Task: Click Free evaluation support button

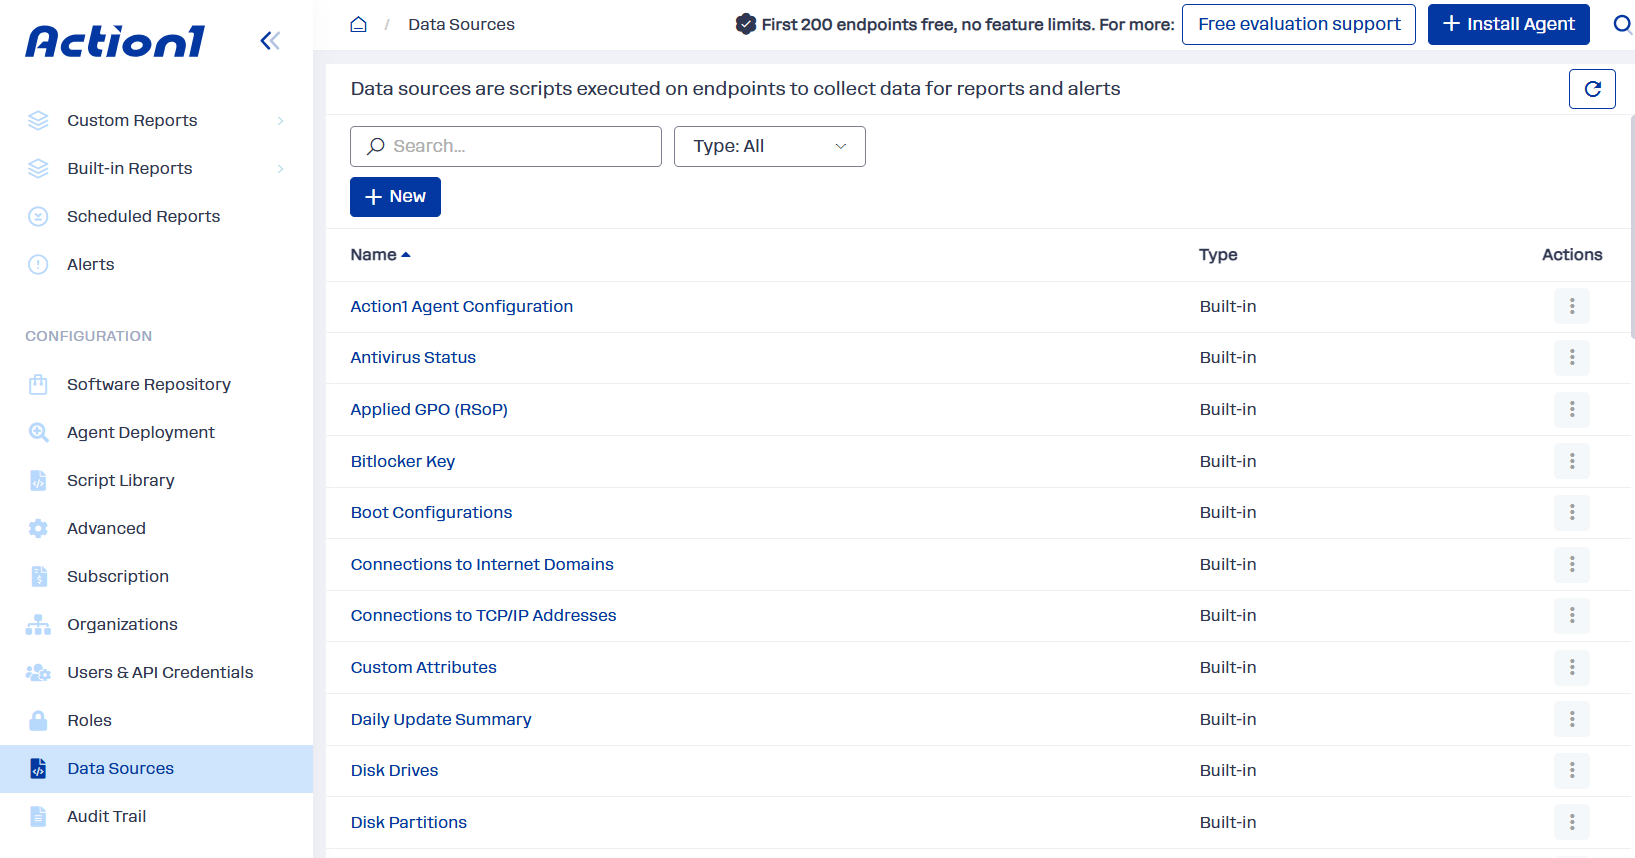Action: (x=1298, y=24)
